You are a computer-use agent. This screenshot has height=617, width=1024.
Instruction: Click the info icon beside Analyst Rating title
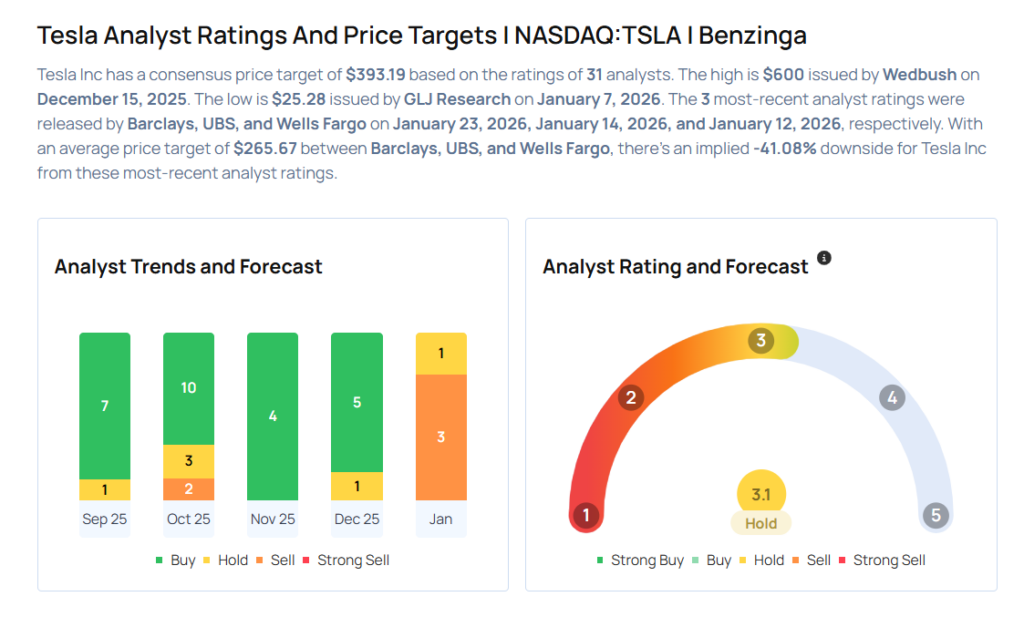(824, 258)
